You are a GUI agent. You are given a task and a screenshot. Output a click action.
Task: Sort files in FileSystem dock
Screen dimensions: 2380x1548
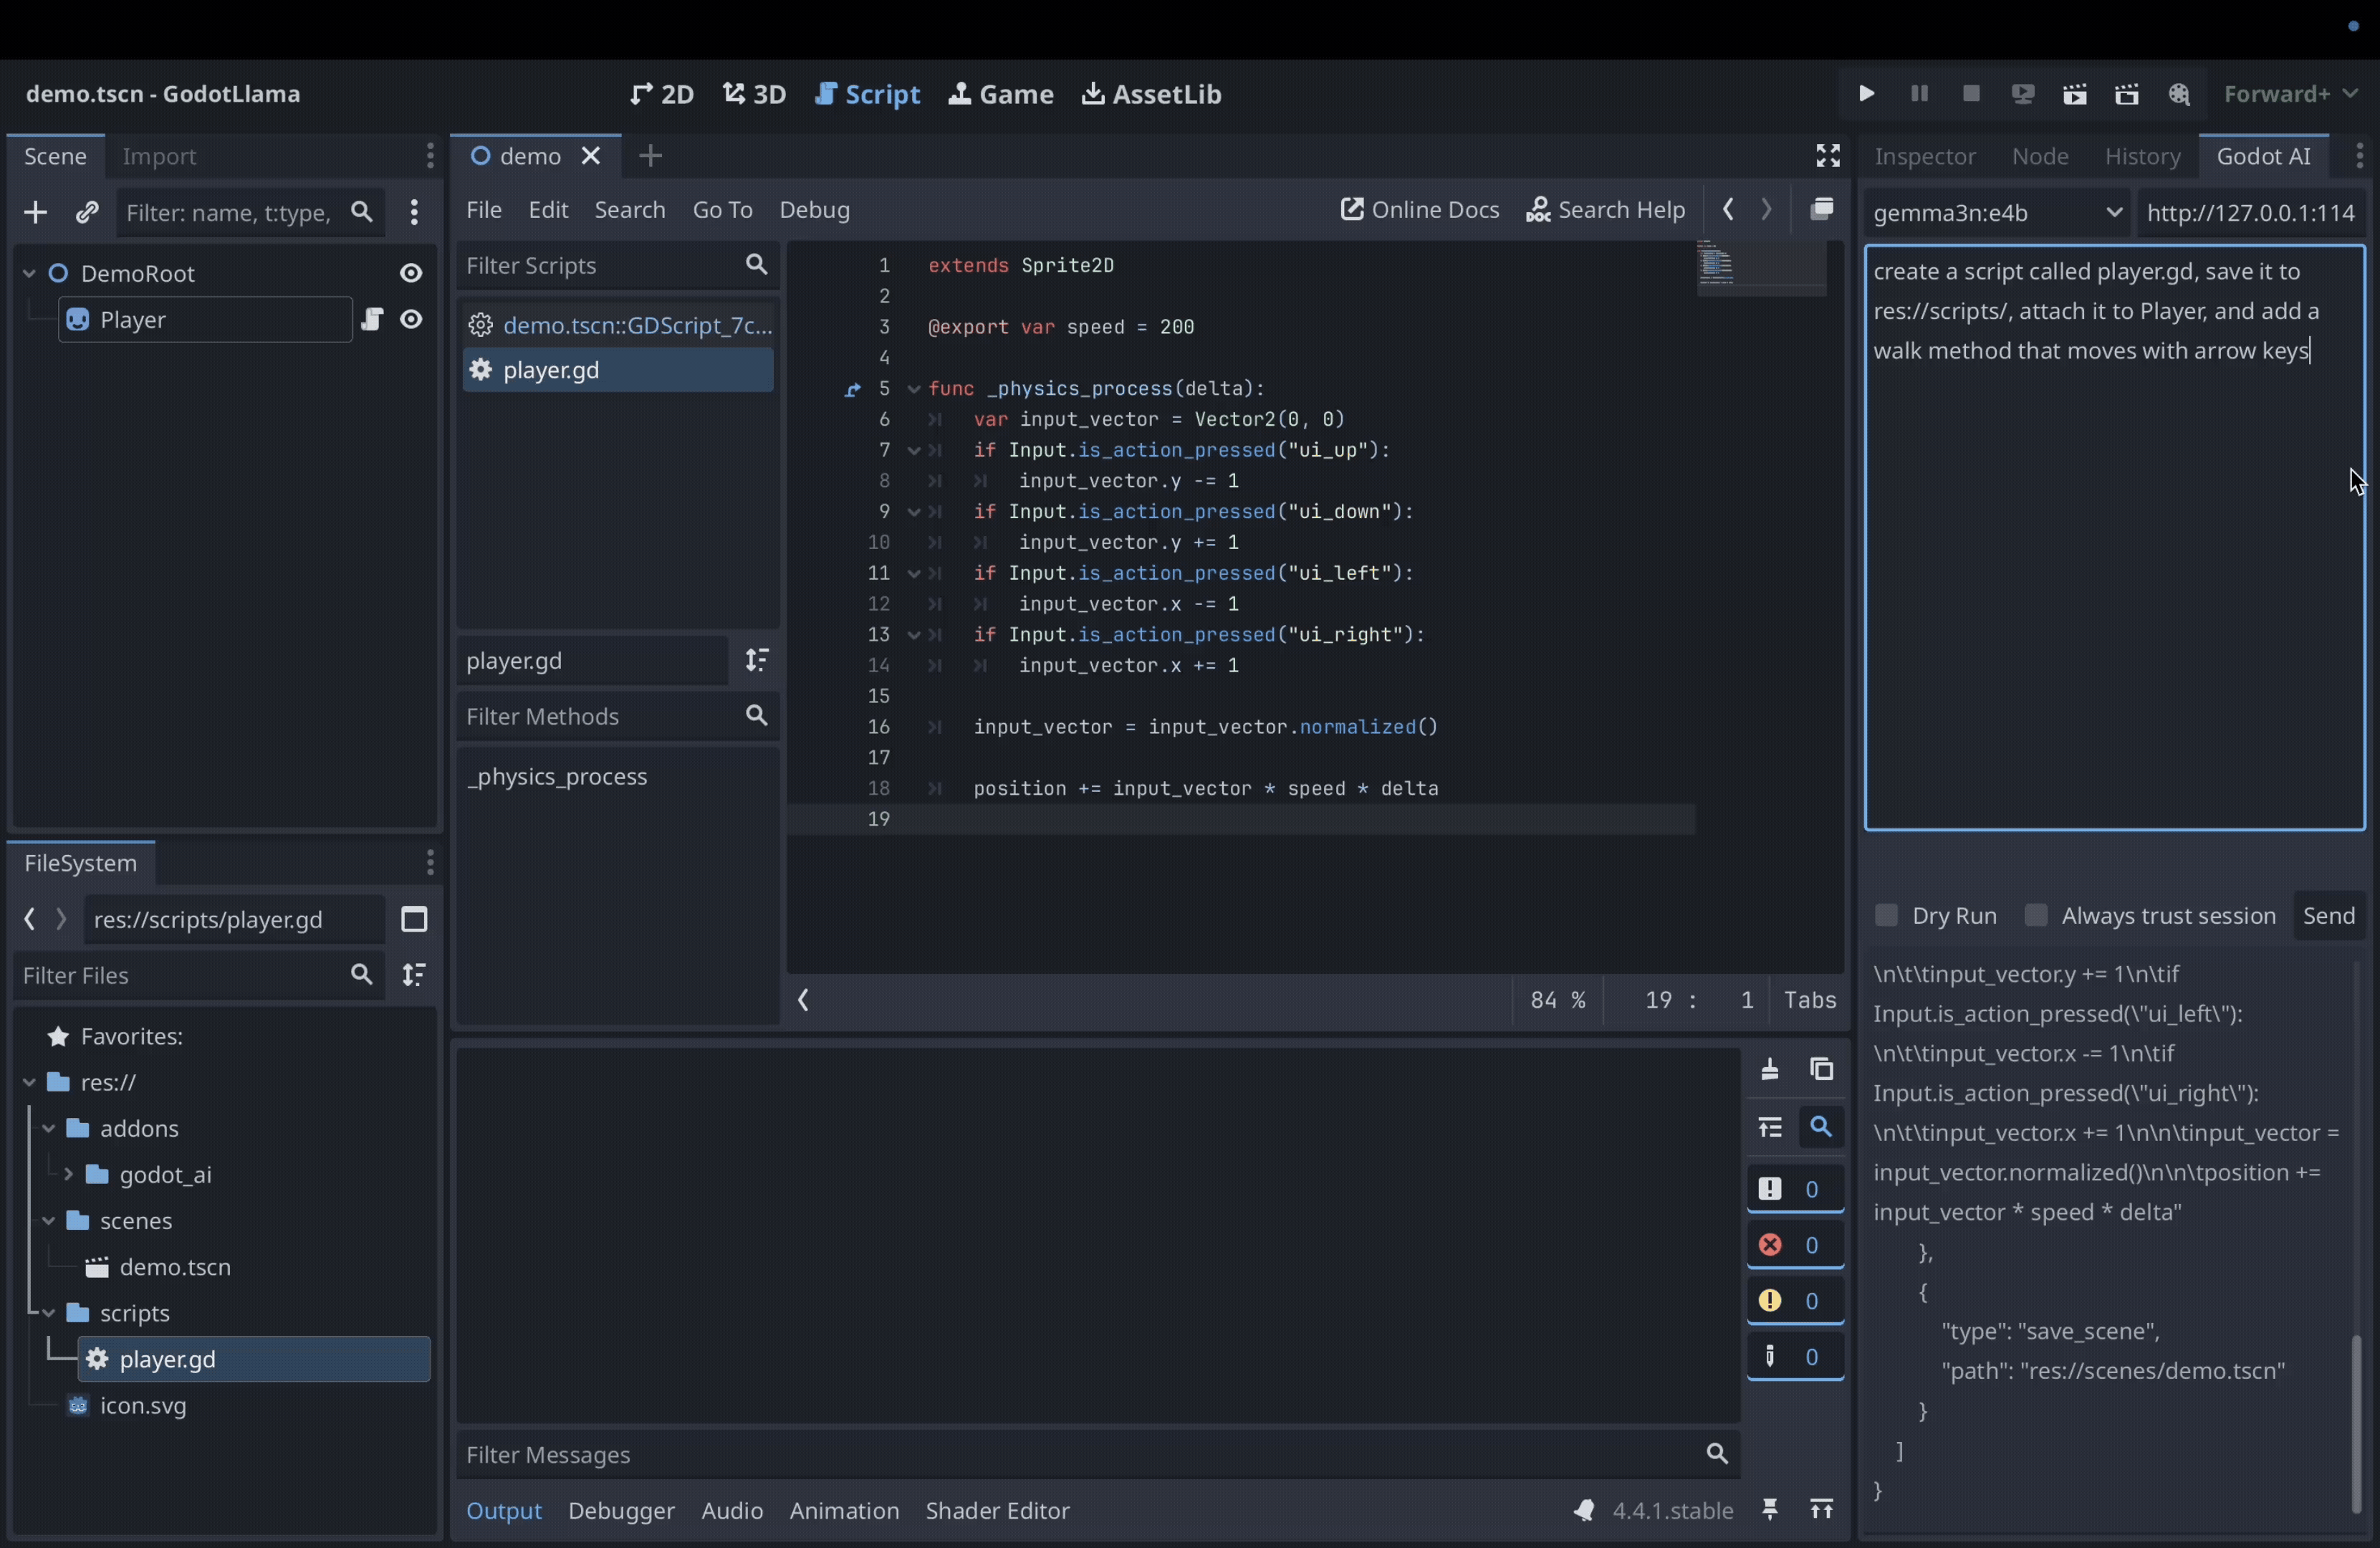coord(414,976)
